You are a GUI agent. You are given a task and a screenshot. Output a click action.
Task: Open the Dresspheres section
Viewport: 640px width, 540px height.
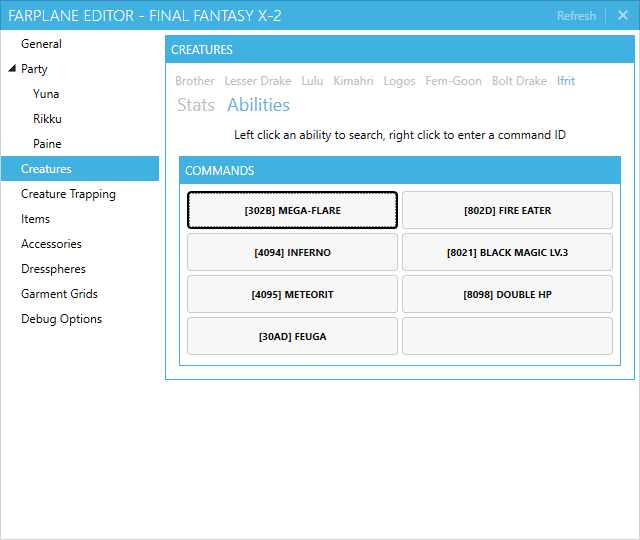coord(53,269)
